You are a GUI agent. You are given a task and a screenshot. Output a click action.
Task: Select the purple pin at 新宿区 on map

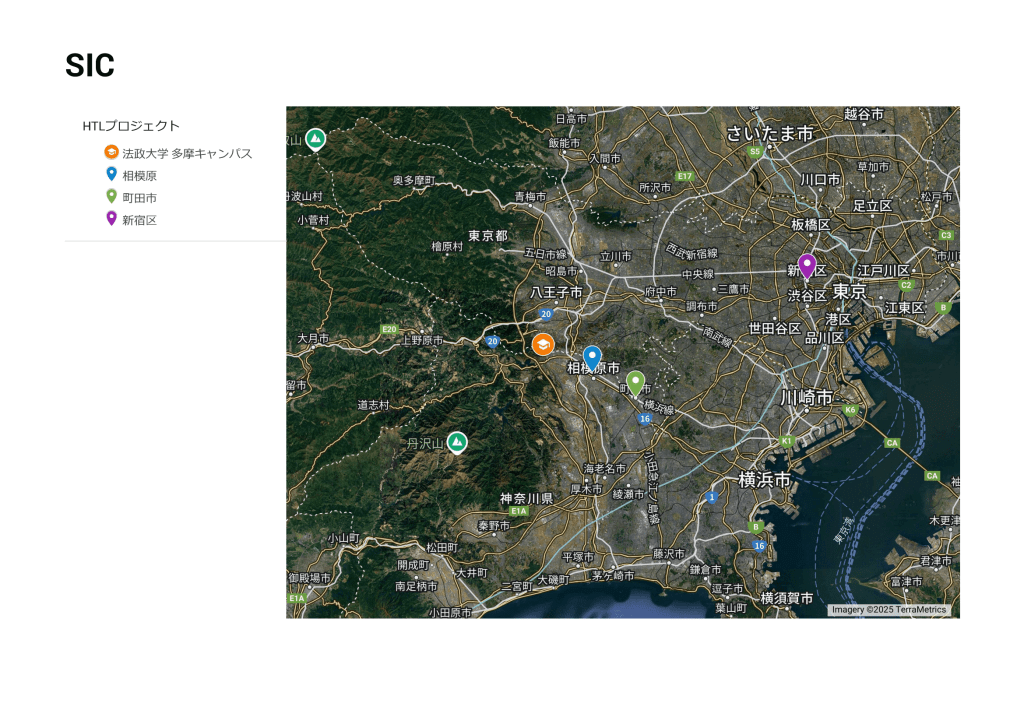tap(807, 265)
